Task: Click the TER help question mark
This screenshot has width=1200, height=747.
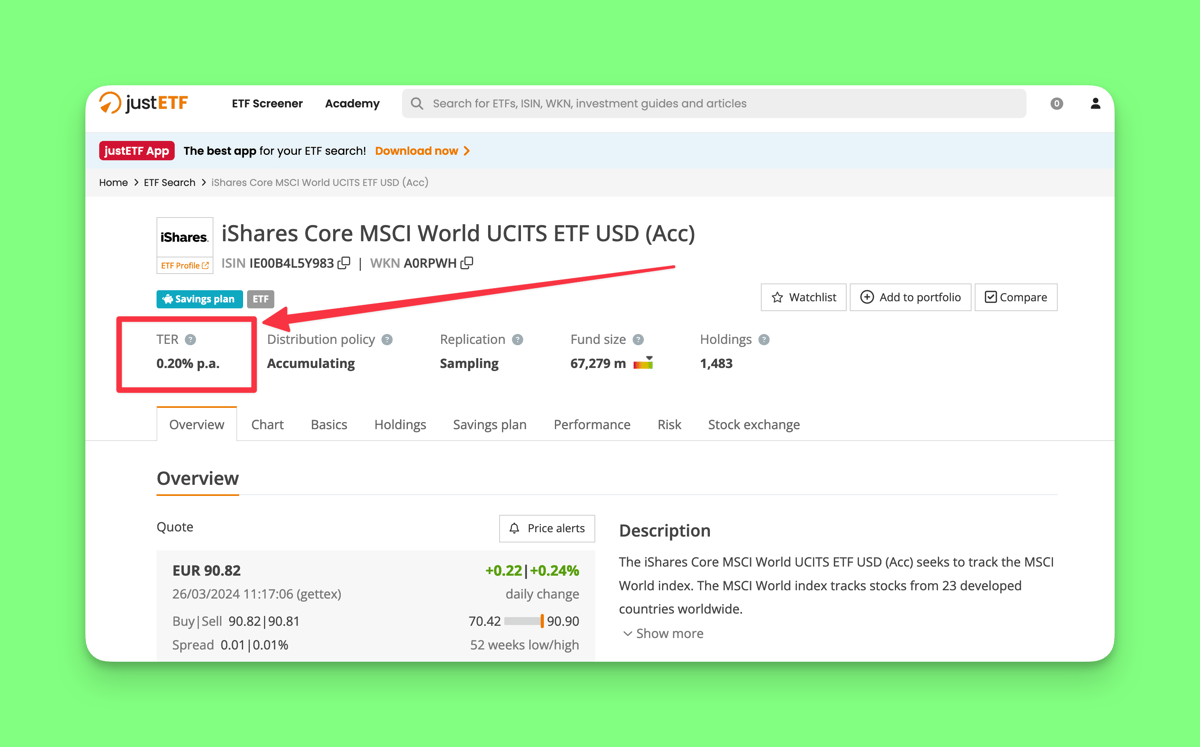Action: tap(190, 340)
